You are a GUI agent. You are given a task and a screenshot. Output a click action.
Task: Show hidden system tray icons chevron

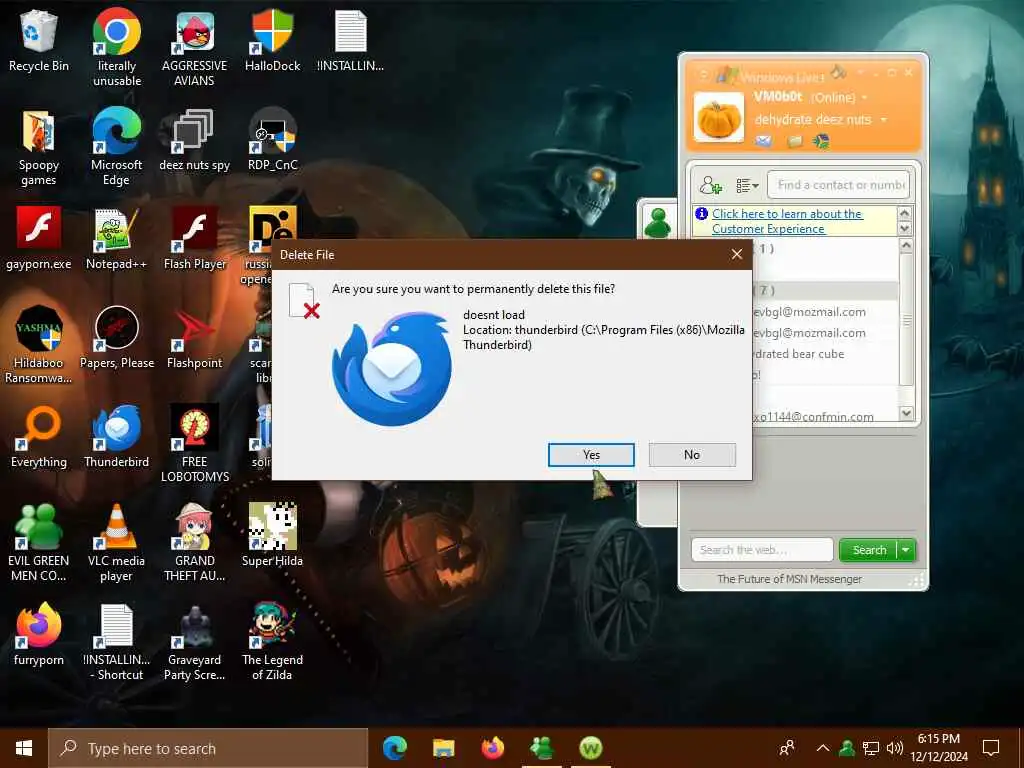click(823, 748)
